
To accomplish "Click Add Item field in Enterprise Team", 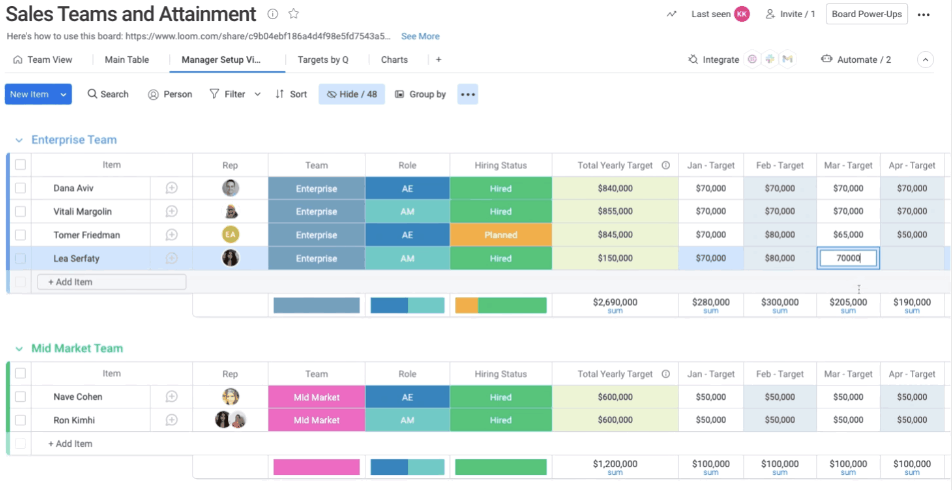I will point(112,282).
